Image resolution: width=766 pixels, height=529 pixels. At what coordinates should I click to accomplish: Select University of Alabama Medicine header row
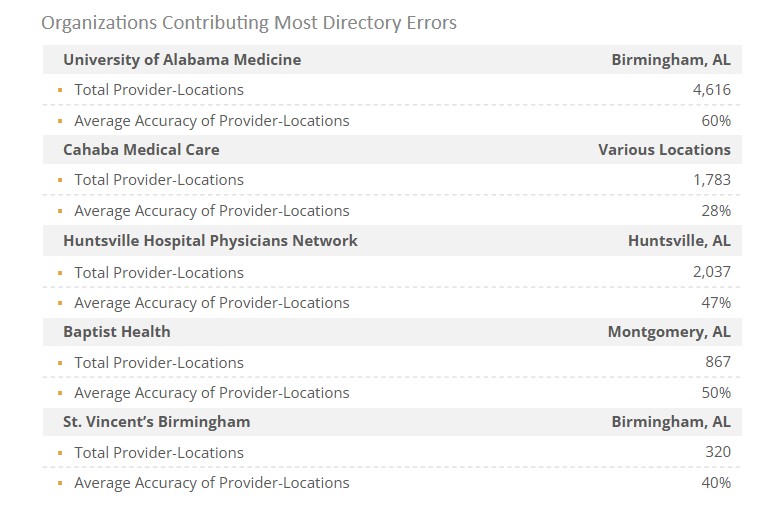(x=392, y=60)
